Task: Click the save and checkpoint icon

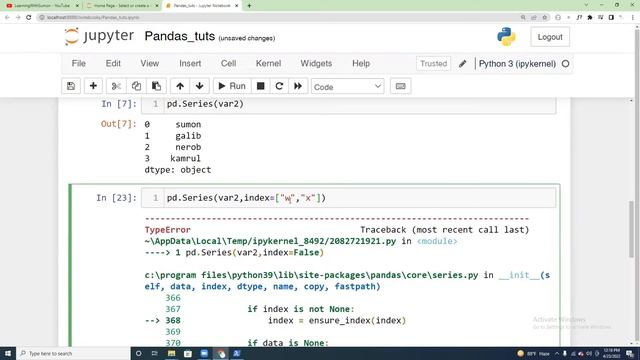Action: 71,86
